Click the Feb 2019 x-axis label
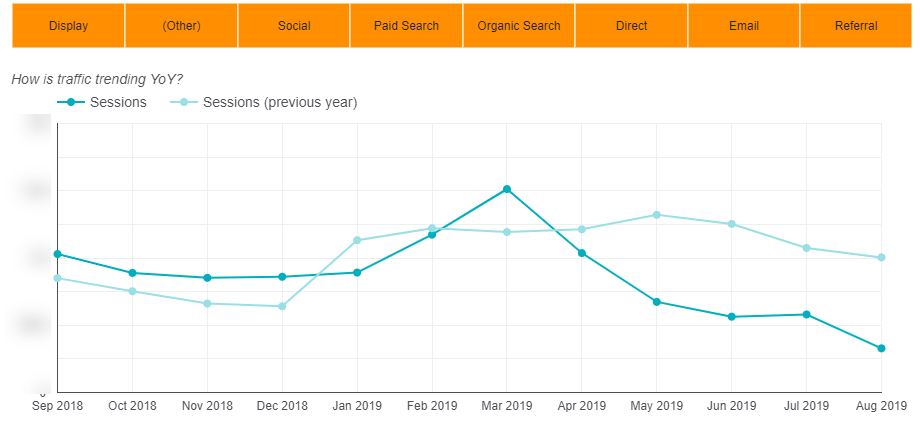 (432, 406)
